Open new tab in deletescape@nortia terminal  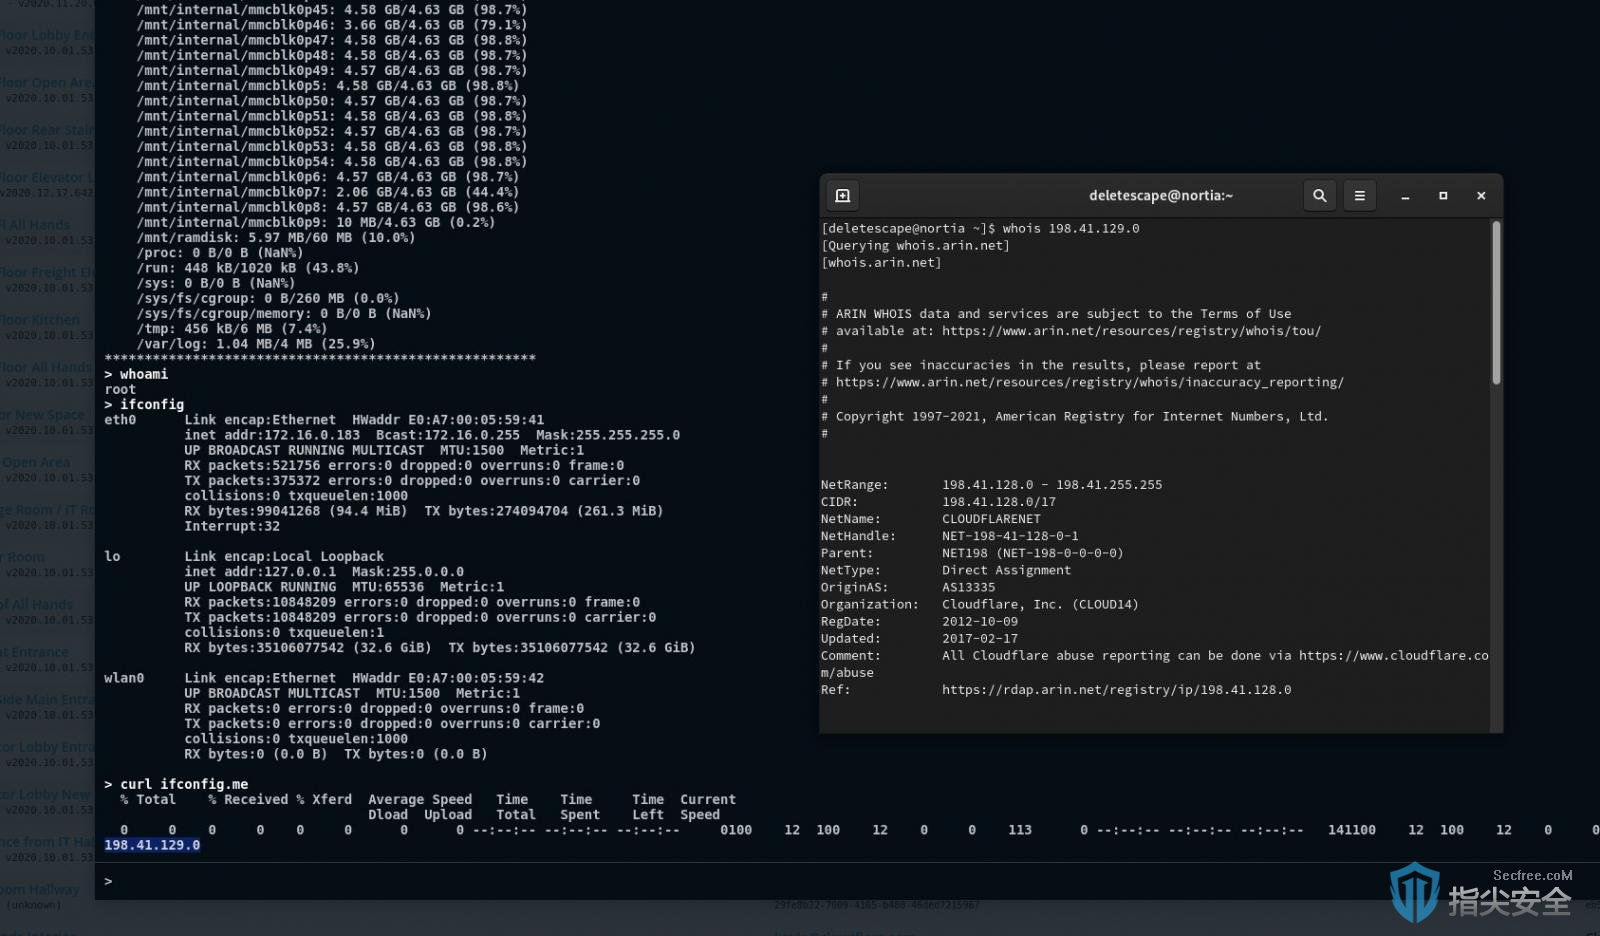(842, 196)
